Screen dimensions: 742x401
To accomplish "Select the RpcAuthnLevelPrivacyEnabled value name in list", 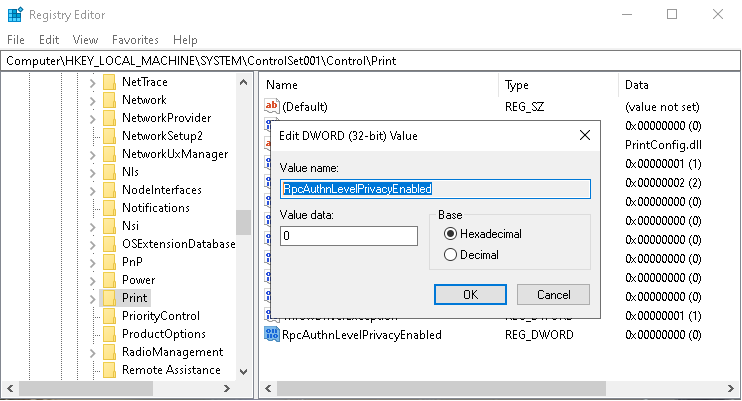I will pyautogui.click(x=362, y=335).
